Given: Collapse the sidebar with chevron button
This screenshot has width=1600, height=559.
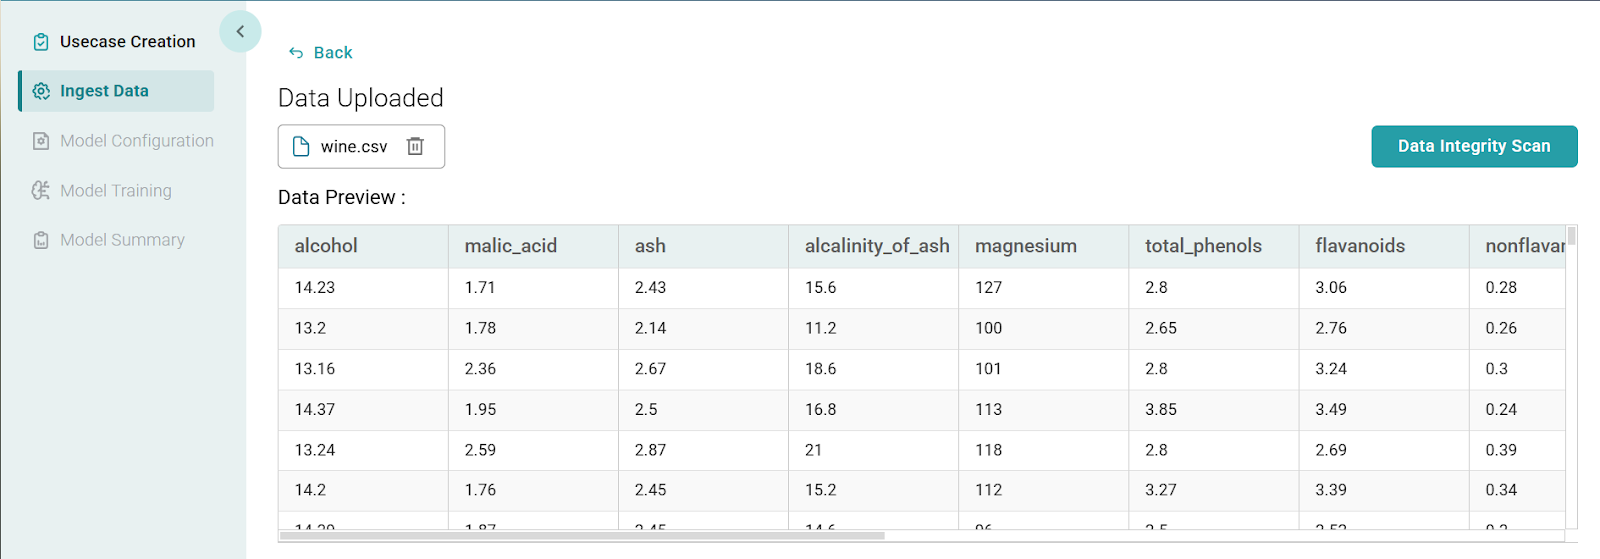Looking at the screenshot, I should (240, 32).
